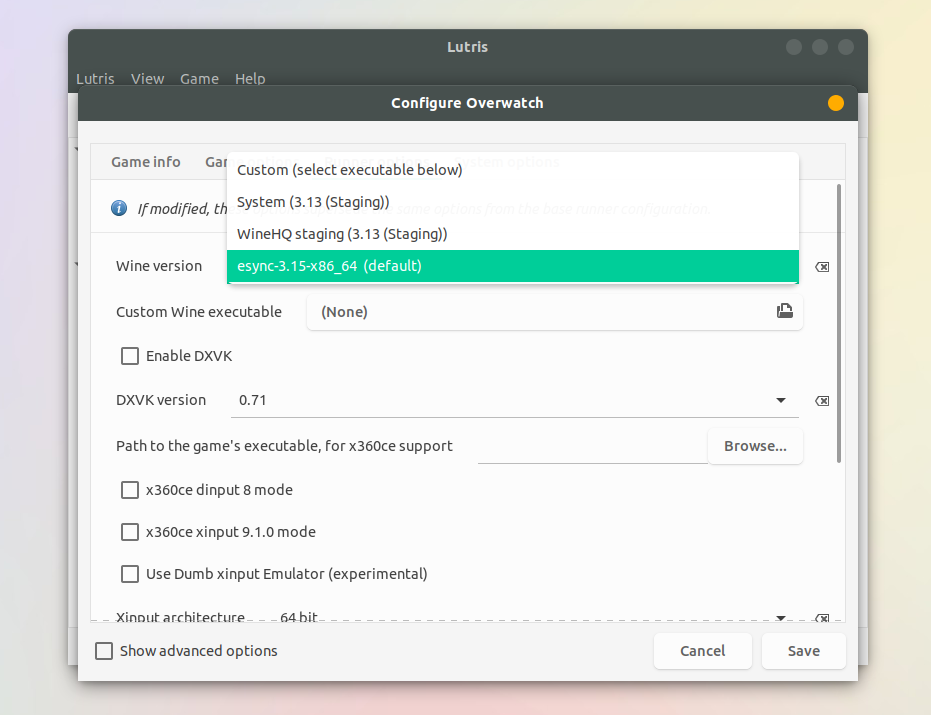This screenshot has height=715, width=931.
Task: Clear the DXVK version selection
Action: pos(821,400)
